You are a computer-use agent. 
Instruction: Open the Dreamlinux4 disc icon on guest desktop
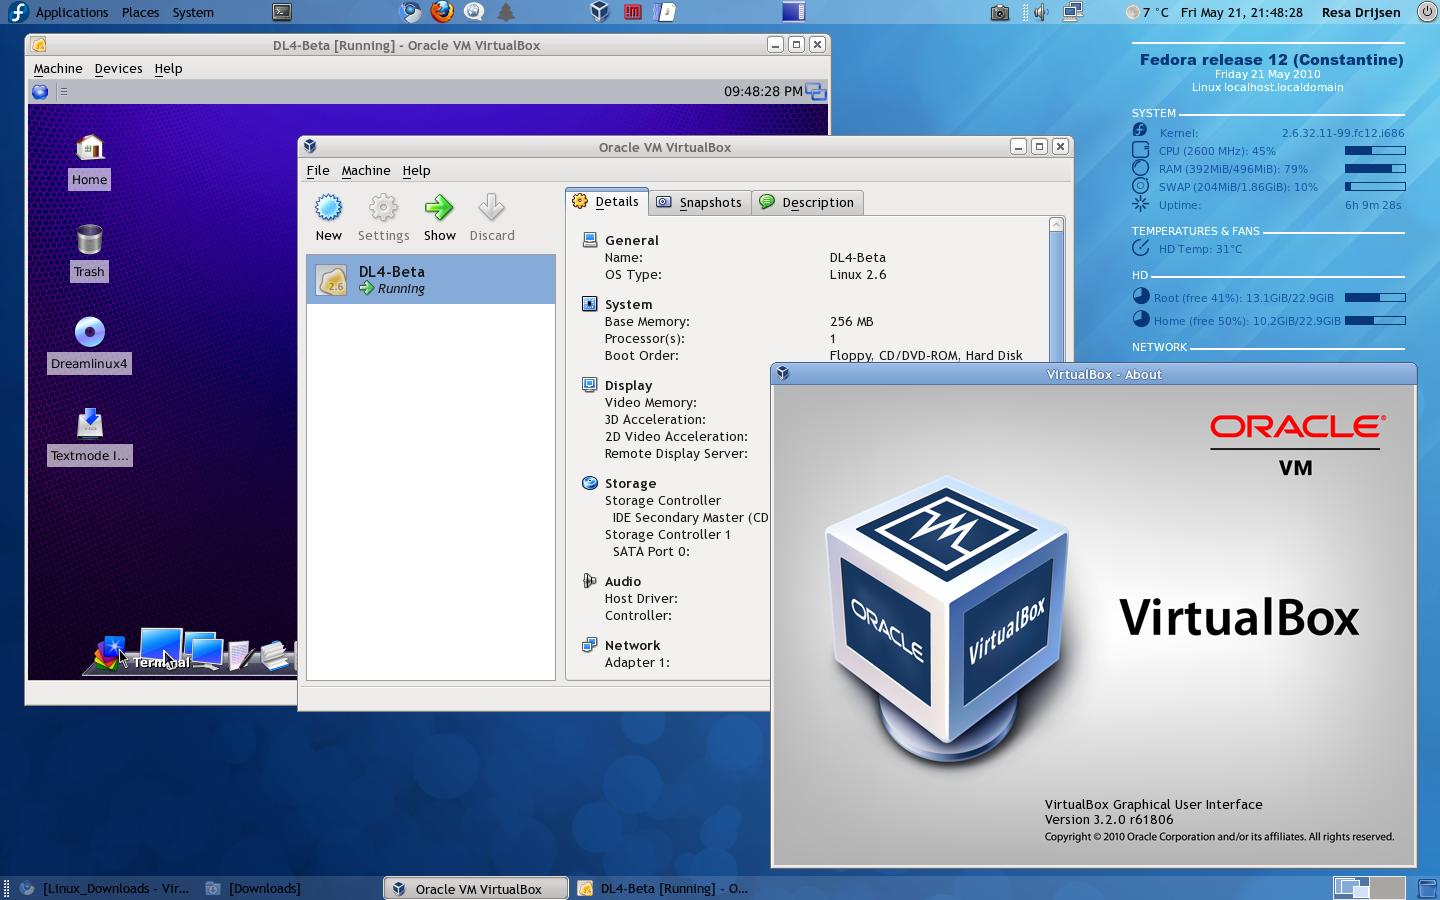tap(90, 332)
